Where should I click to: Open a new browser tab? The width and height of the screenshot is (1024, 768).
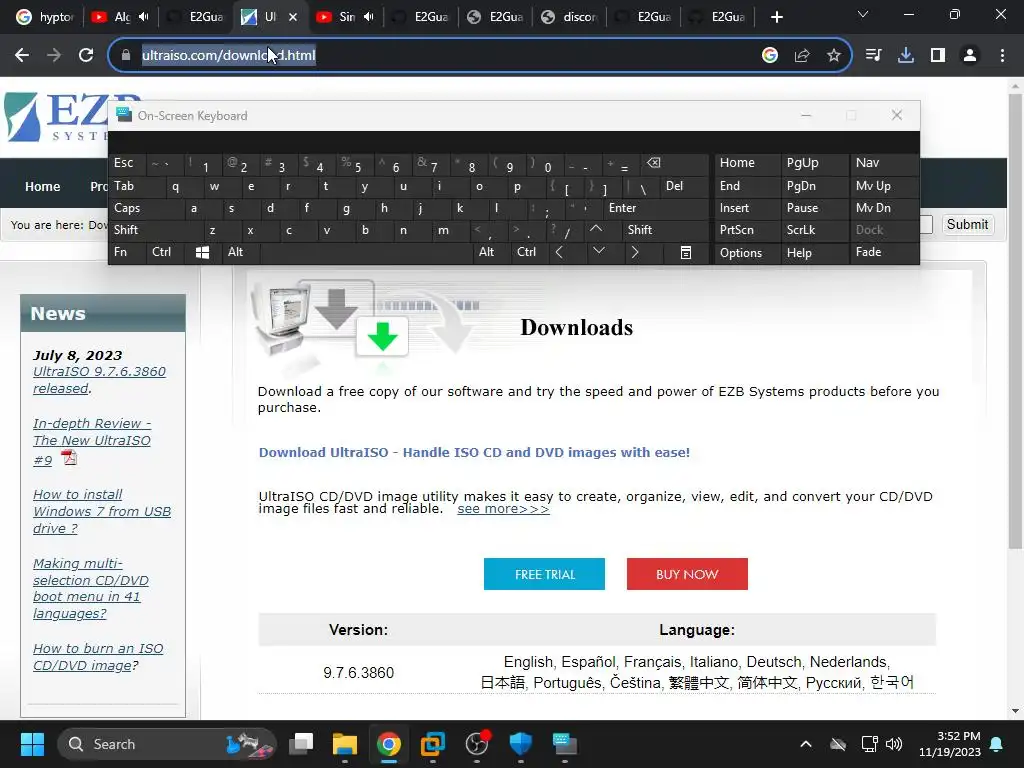click(x=776, y=17)
